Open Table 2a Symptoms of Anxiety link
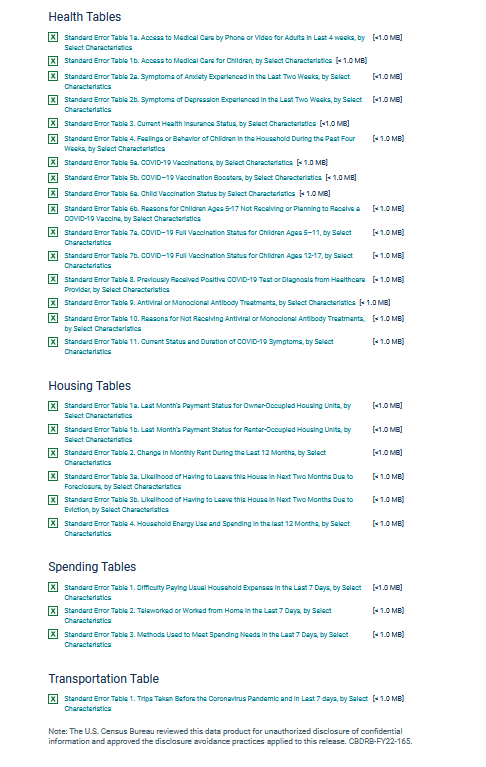The image size is (486, 767). click(207, 82)
